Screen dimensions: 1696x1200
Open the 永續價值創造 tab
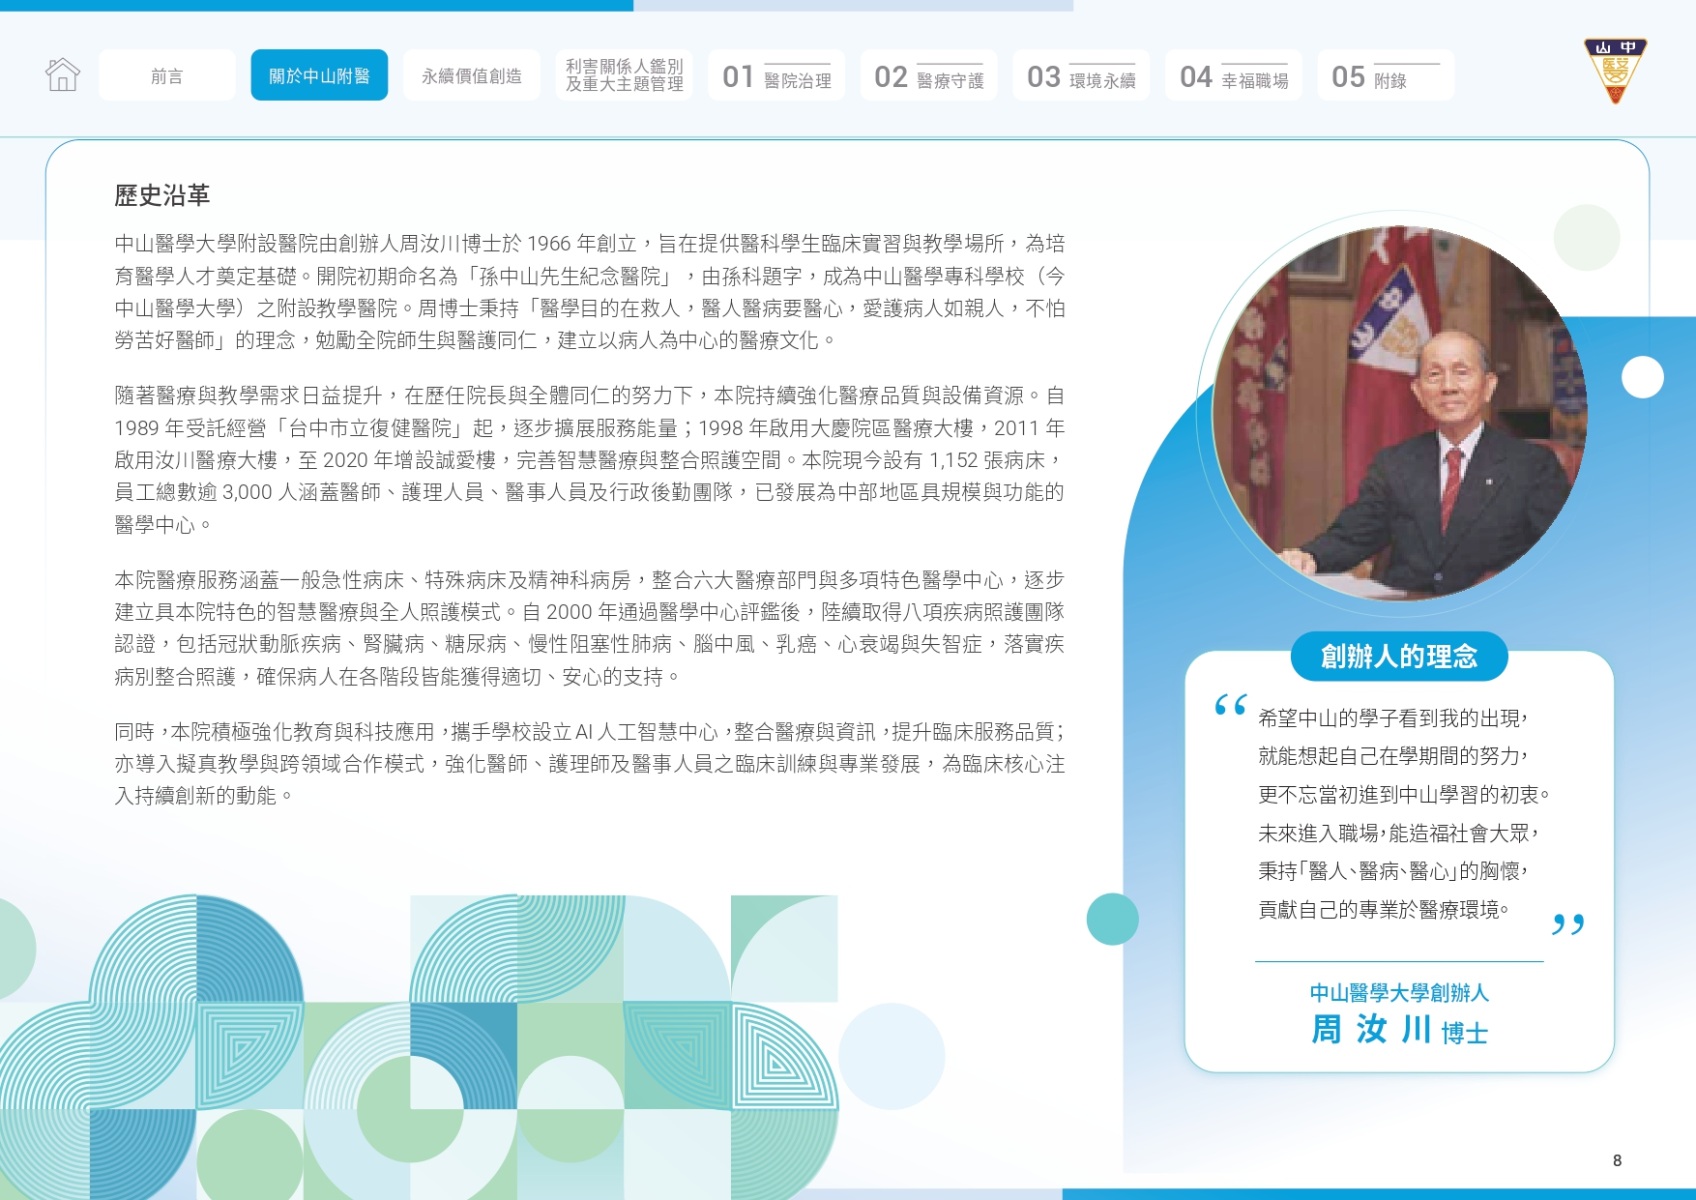472,75
